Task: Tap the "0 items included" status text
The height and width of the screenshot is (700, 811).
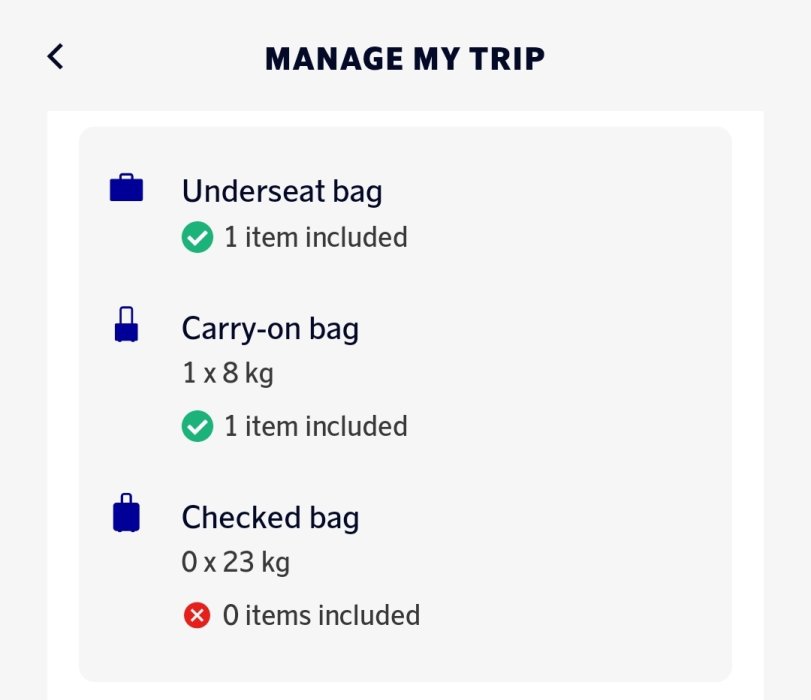Action: tap(321, 615)
